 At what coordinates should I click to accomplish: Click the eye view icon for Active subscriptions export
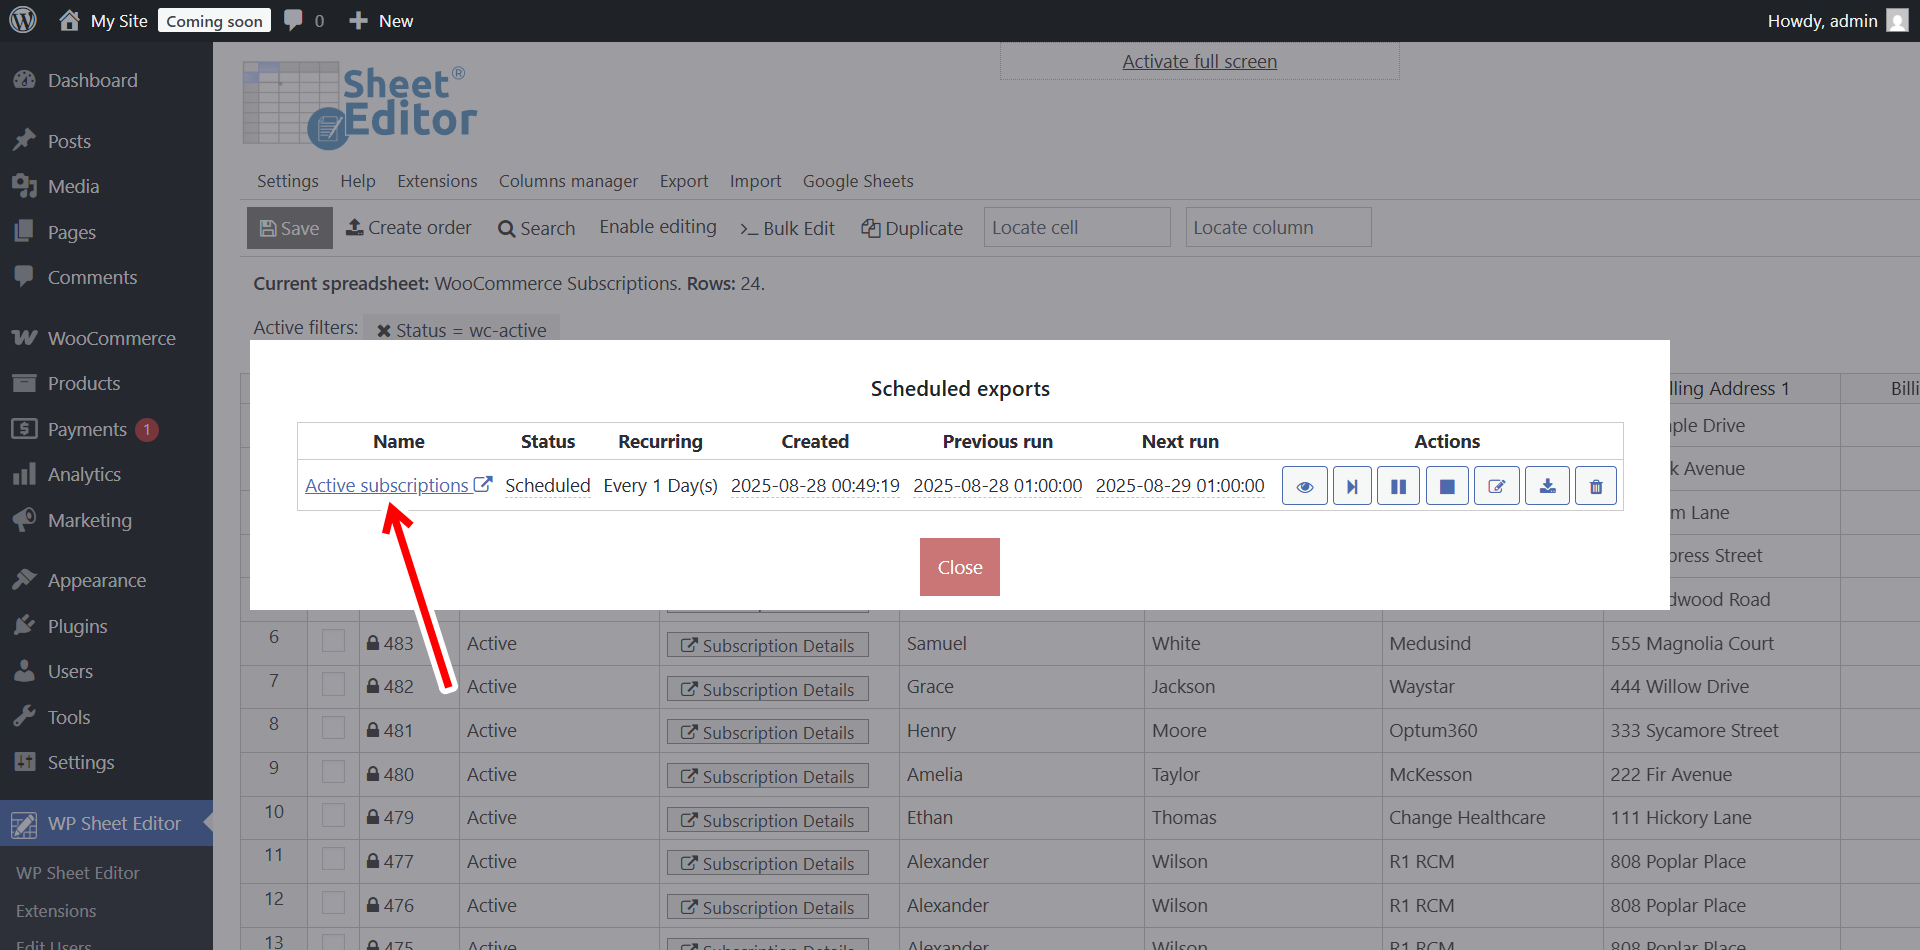tap(1305, 486)
